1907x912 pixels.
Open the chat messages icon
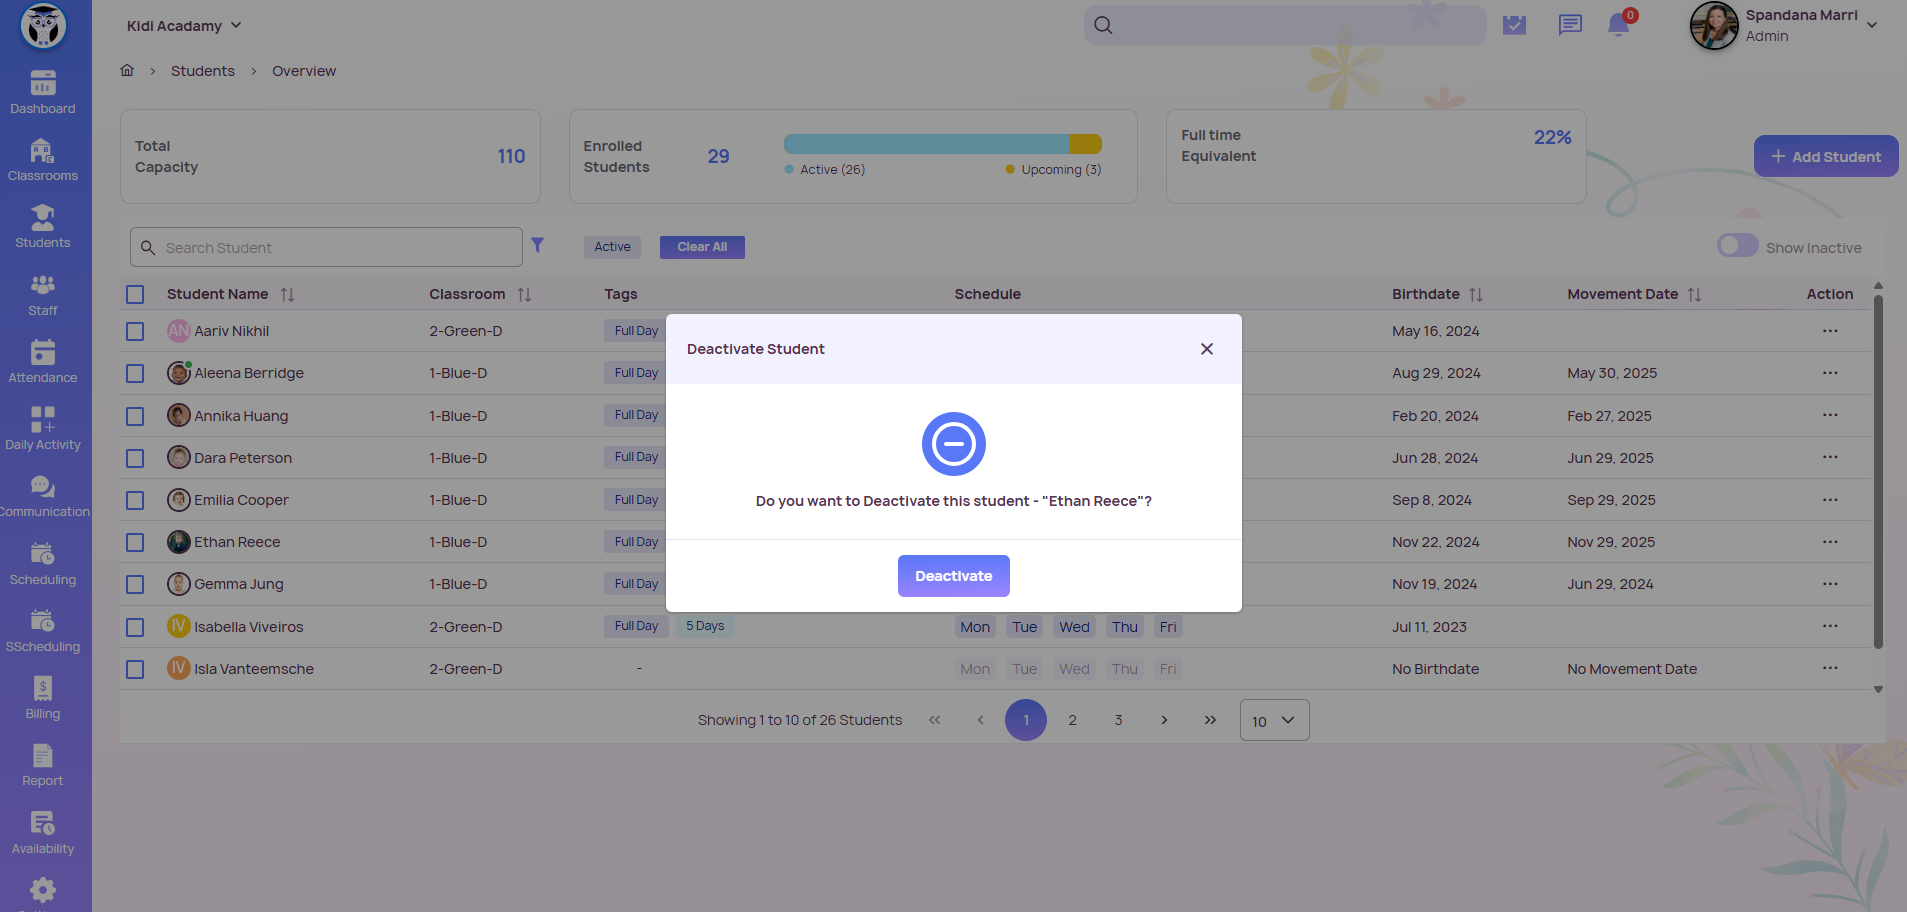tap(1570, 25)
